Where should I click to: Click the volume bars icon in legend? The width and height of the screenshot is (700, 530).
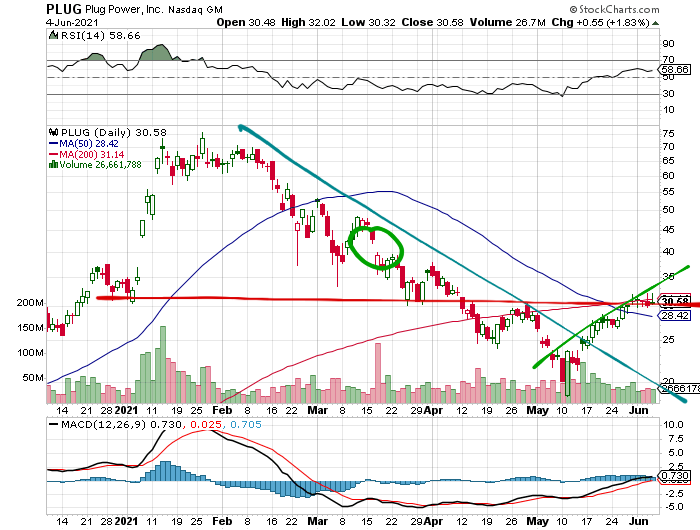pos(53,164)
